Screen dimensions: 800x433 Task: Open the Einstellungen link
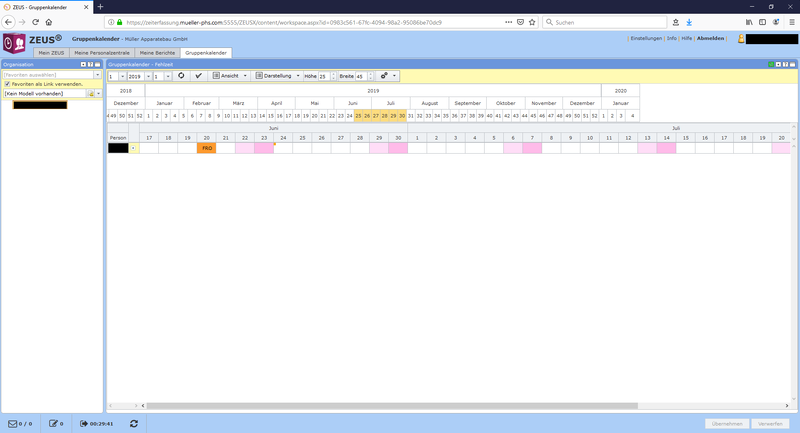point(646,38)
